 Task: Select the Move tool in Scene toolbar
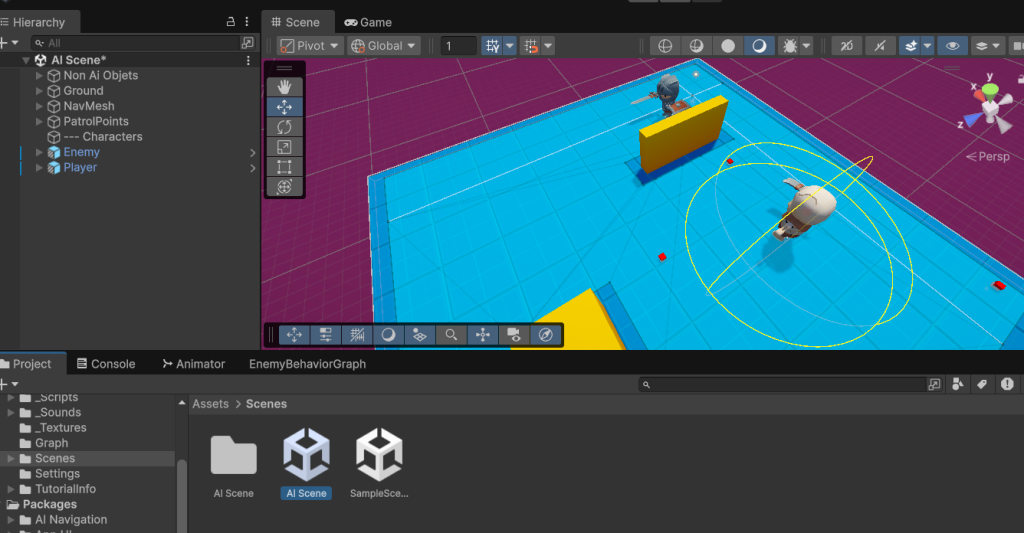point(284,107)
